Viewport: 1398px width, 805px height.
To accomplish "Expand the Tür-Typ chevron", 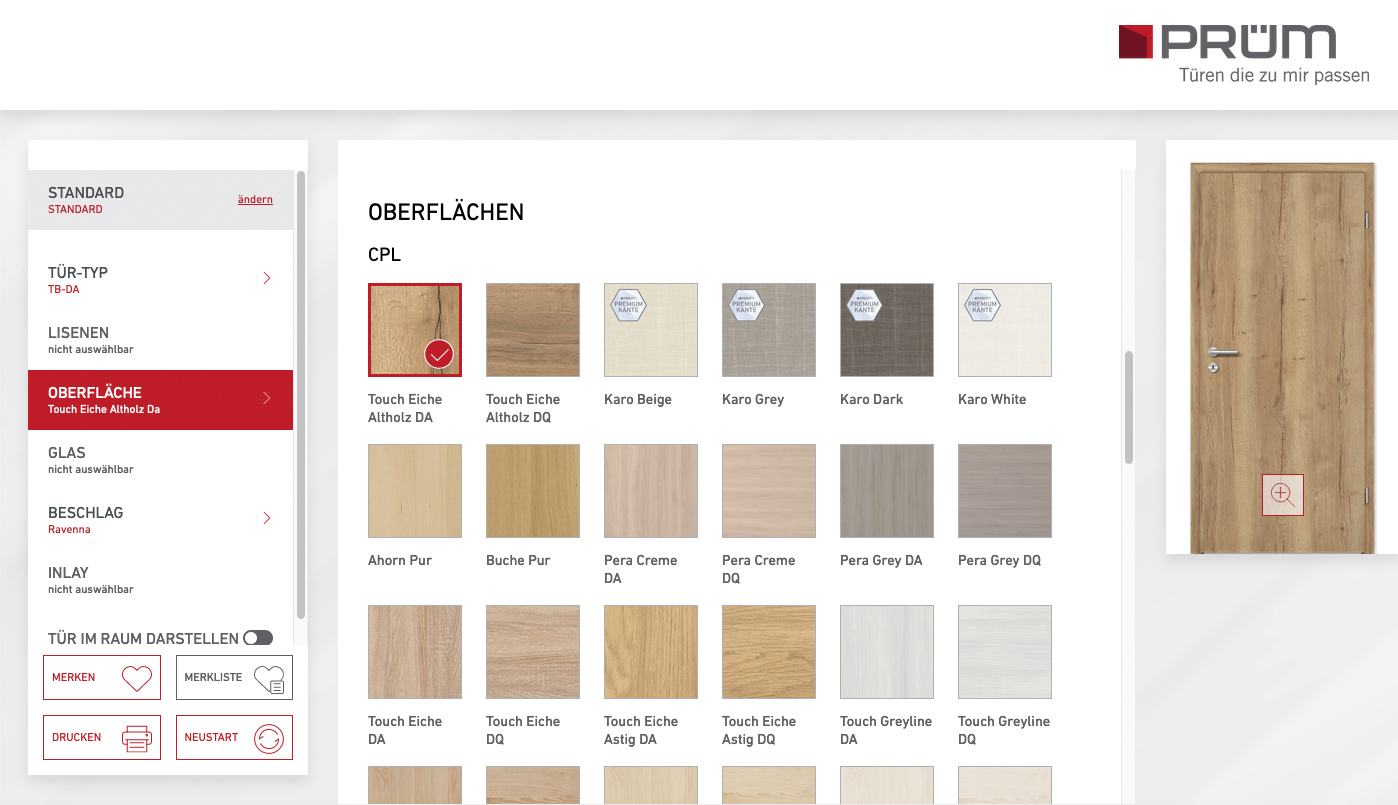I will click(267, 278).
